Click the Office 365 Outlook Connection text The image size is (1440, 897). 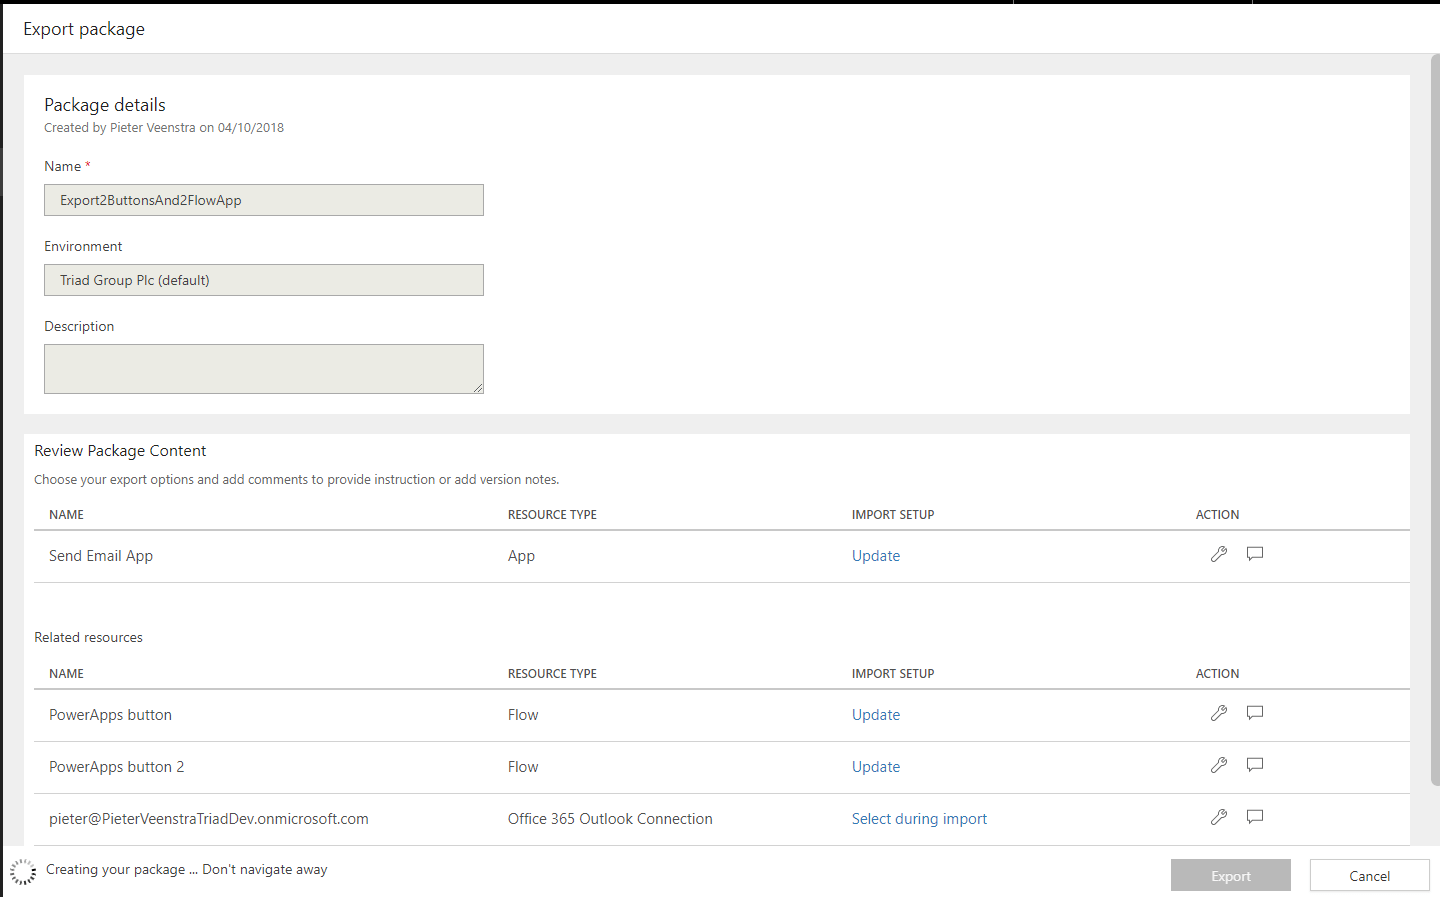(610, 819)
